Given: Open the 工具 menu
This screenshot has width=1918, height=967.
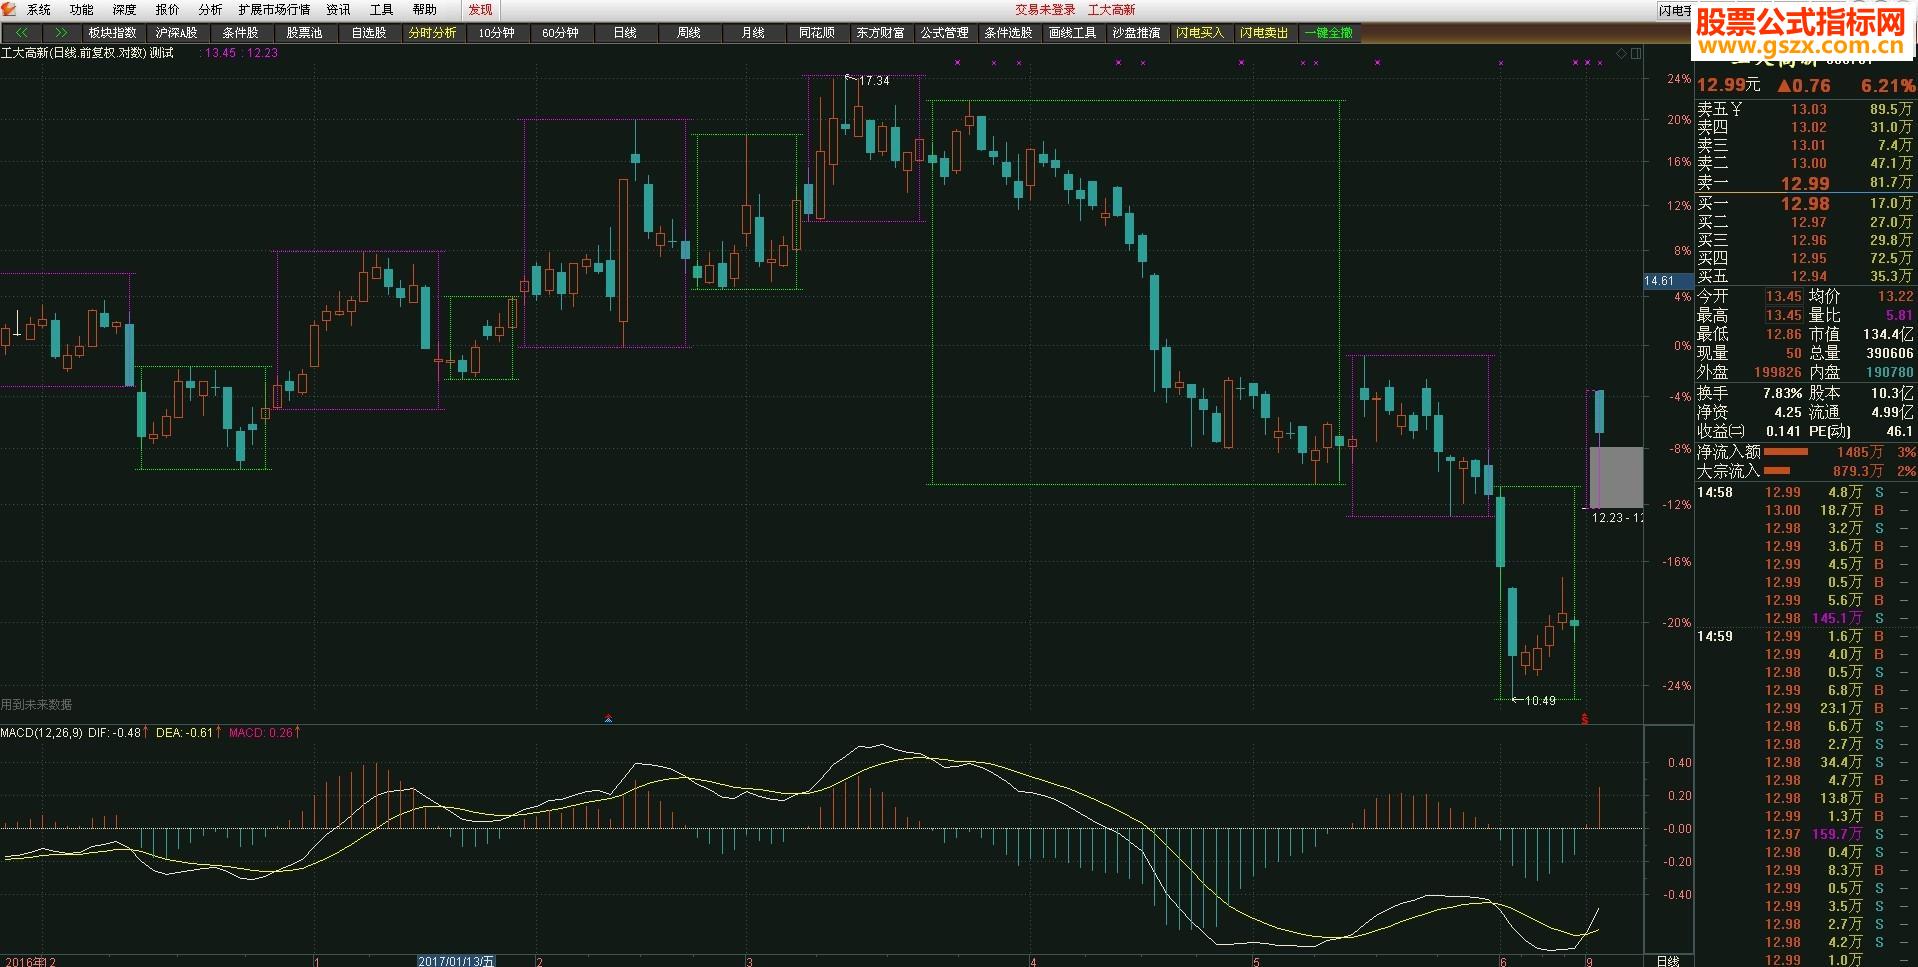Looking at the screenshot, I should pos(382,10).
